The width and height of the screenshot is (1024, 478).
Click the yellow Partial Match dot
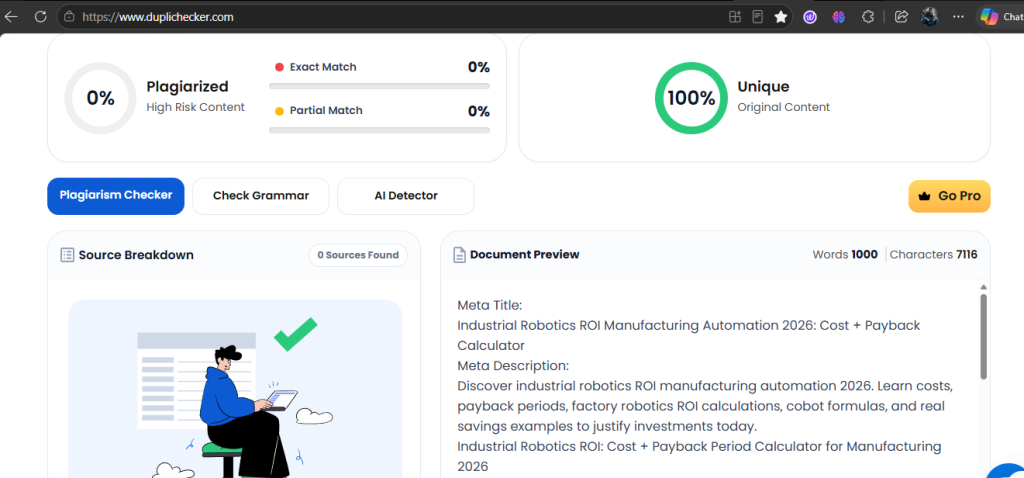click(280, 111)
